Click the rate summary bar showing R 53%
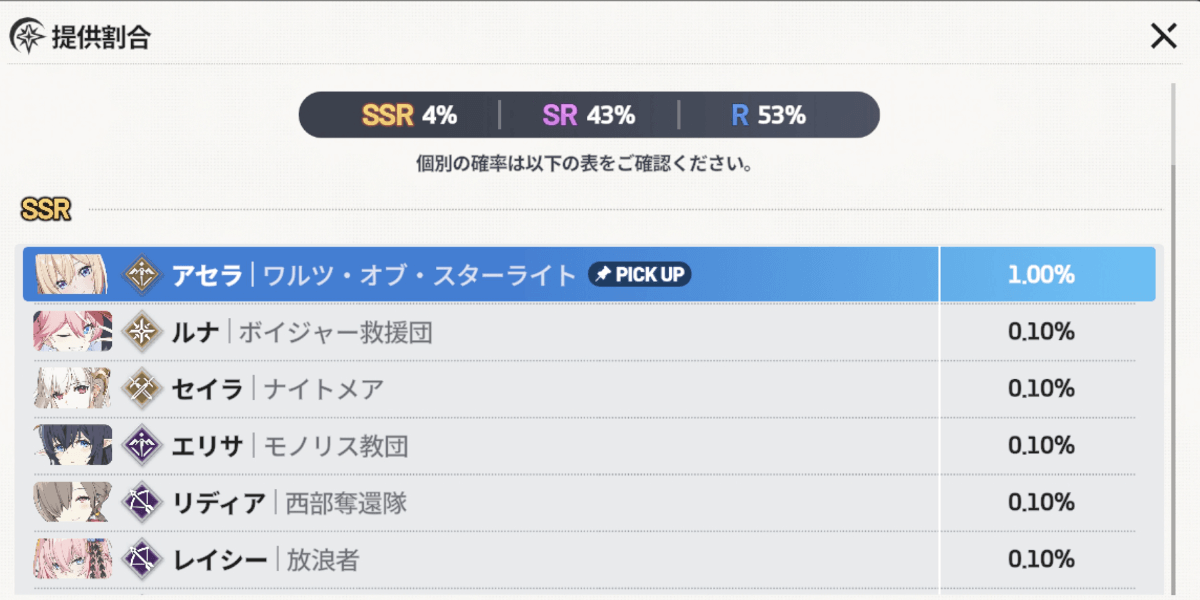The width and height of the screenshot is (1200, 600). click(x=767, y=114)
